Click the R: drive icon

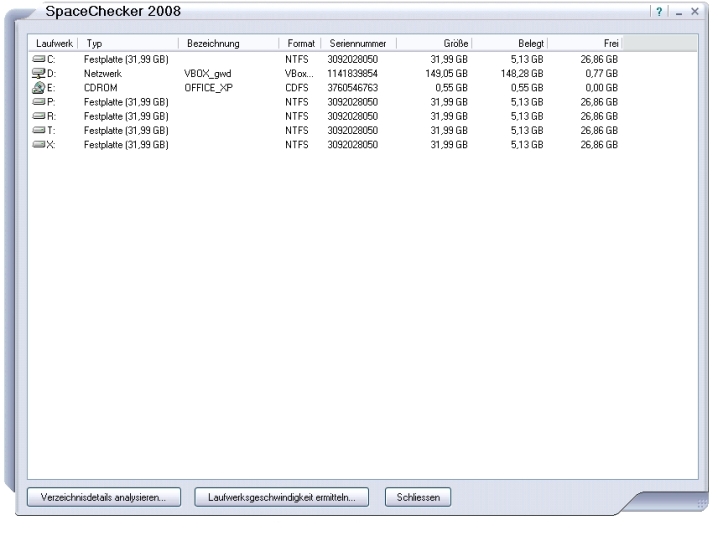click(x=39, y=110)
